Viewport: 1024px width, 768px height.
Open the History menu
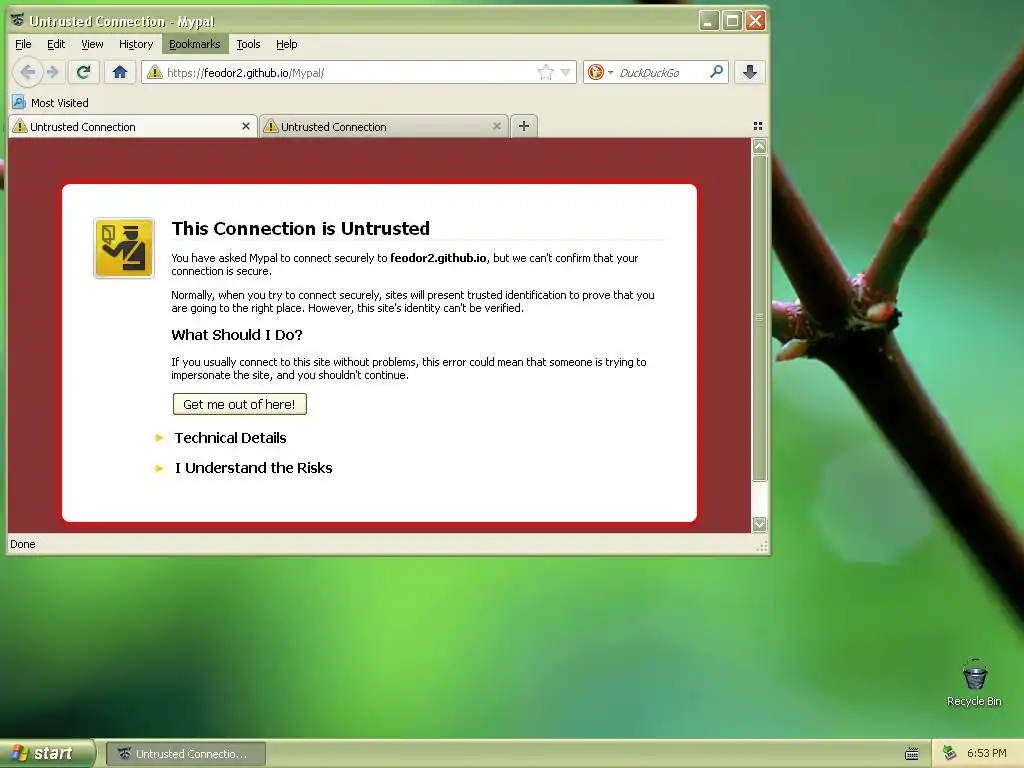click(136, 44)
